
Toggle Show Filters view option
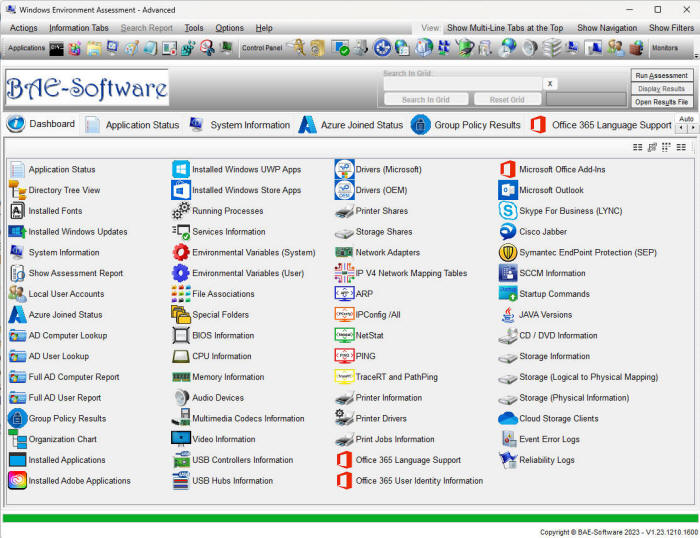click(x=671, y=28)
